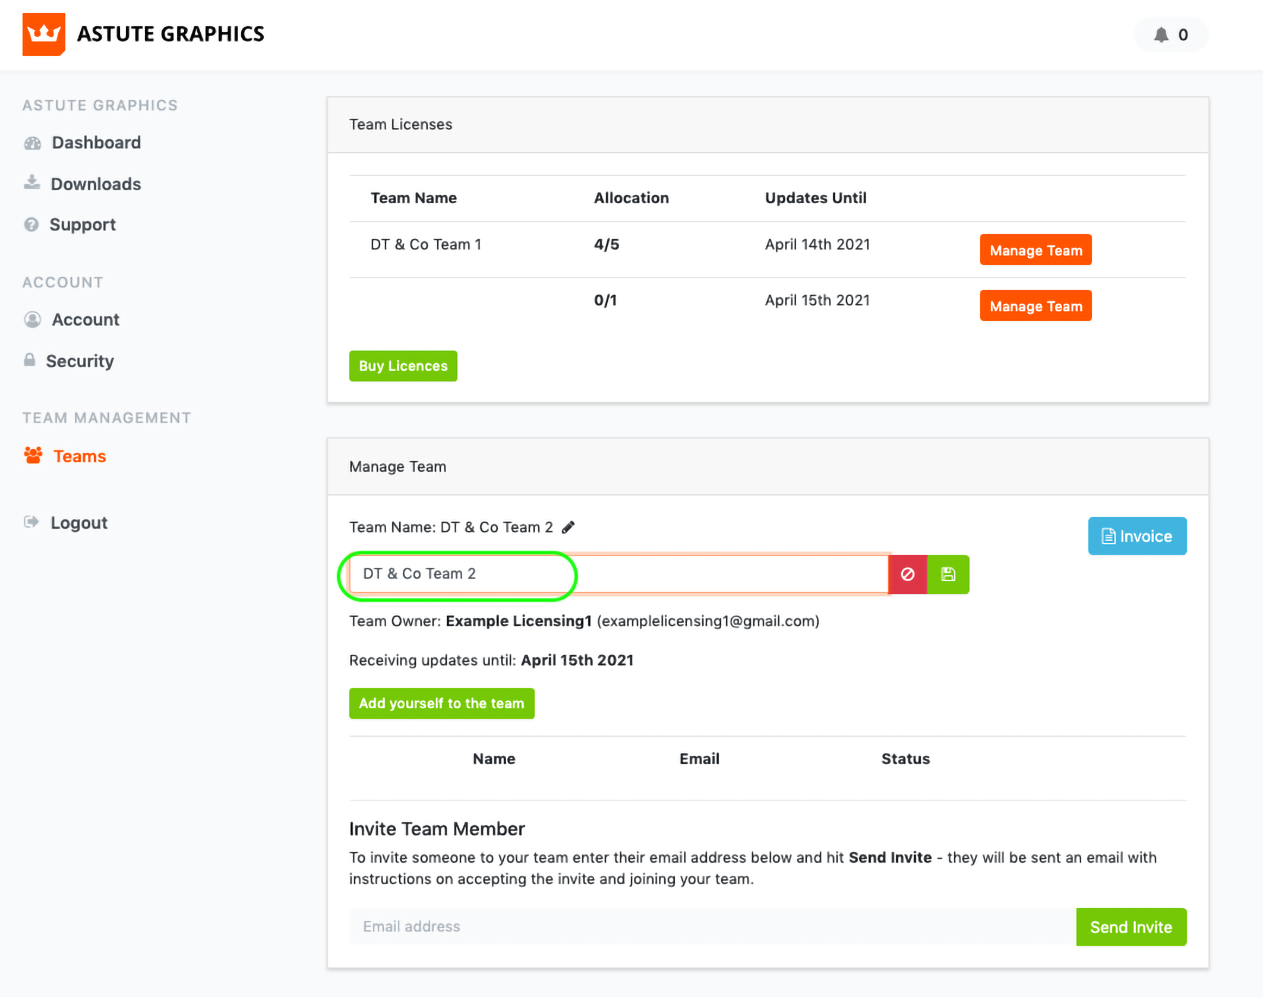Focus the Email address invite field
The image size is (1263, 997).
(712, 927)
